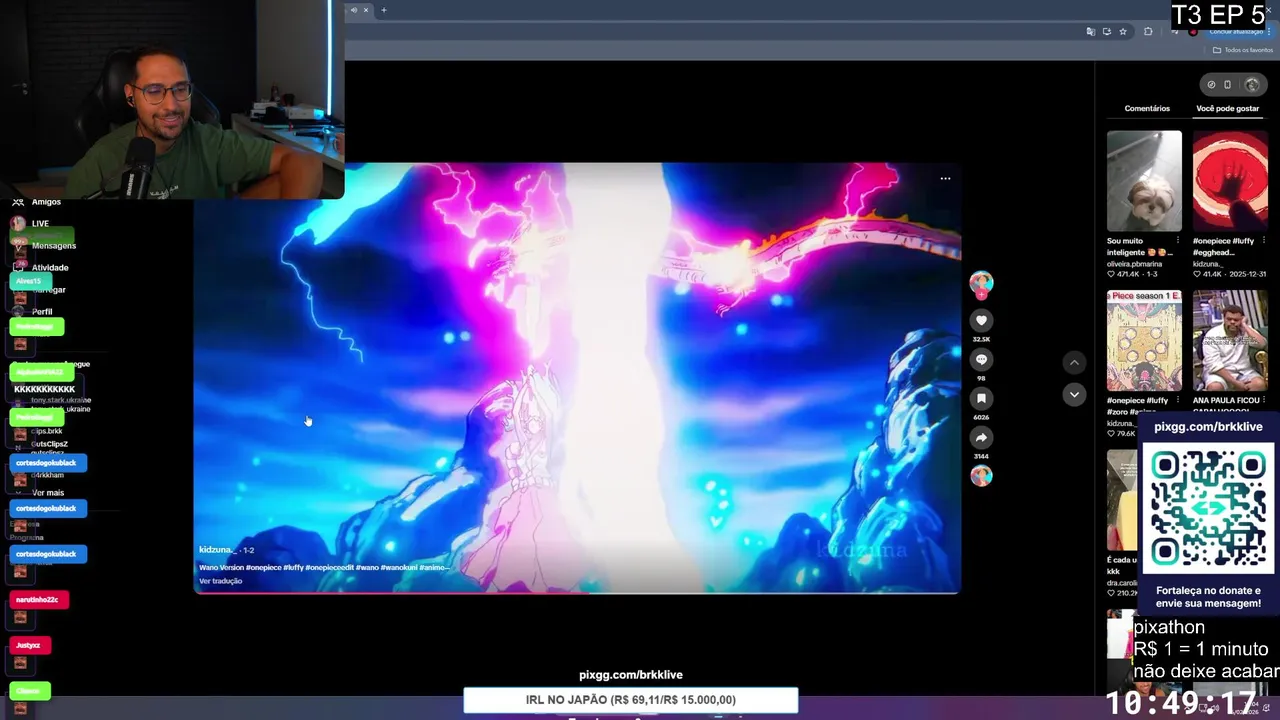
Task: Open the profile avatar in TikTok header
Action: click(1252, 84)
